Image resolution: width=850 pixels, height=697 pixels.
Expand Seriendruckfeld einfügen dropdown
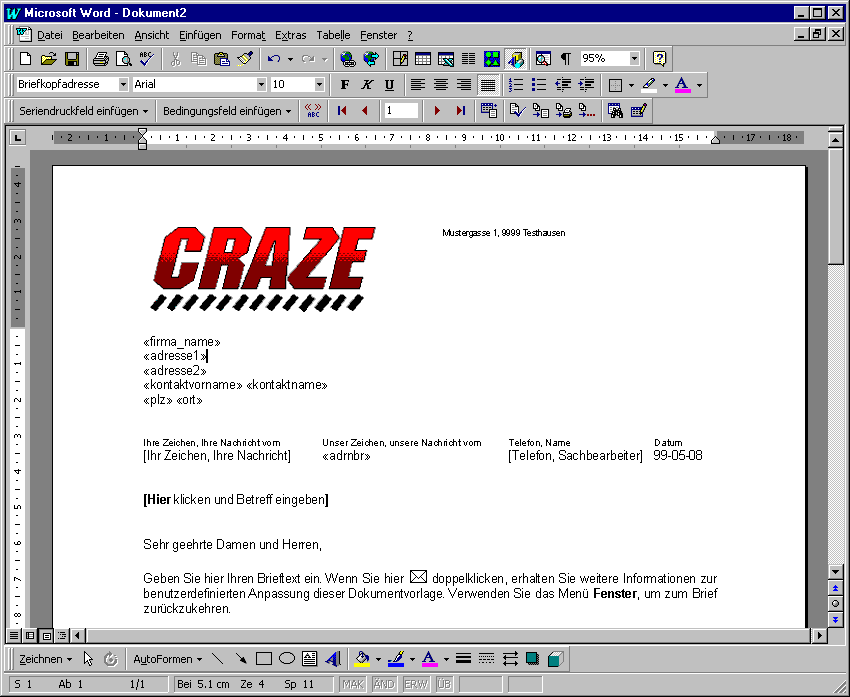tap(83, 111)
